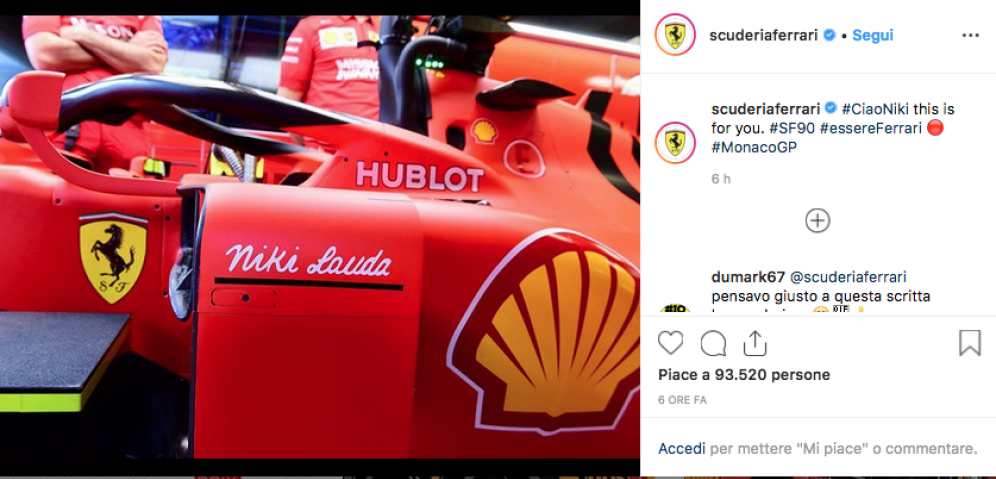The height and width of the screenshot is (479, 996).
Task: Open the #MonacoGP hashtag link
Action: [x=749, y=146]
